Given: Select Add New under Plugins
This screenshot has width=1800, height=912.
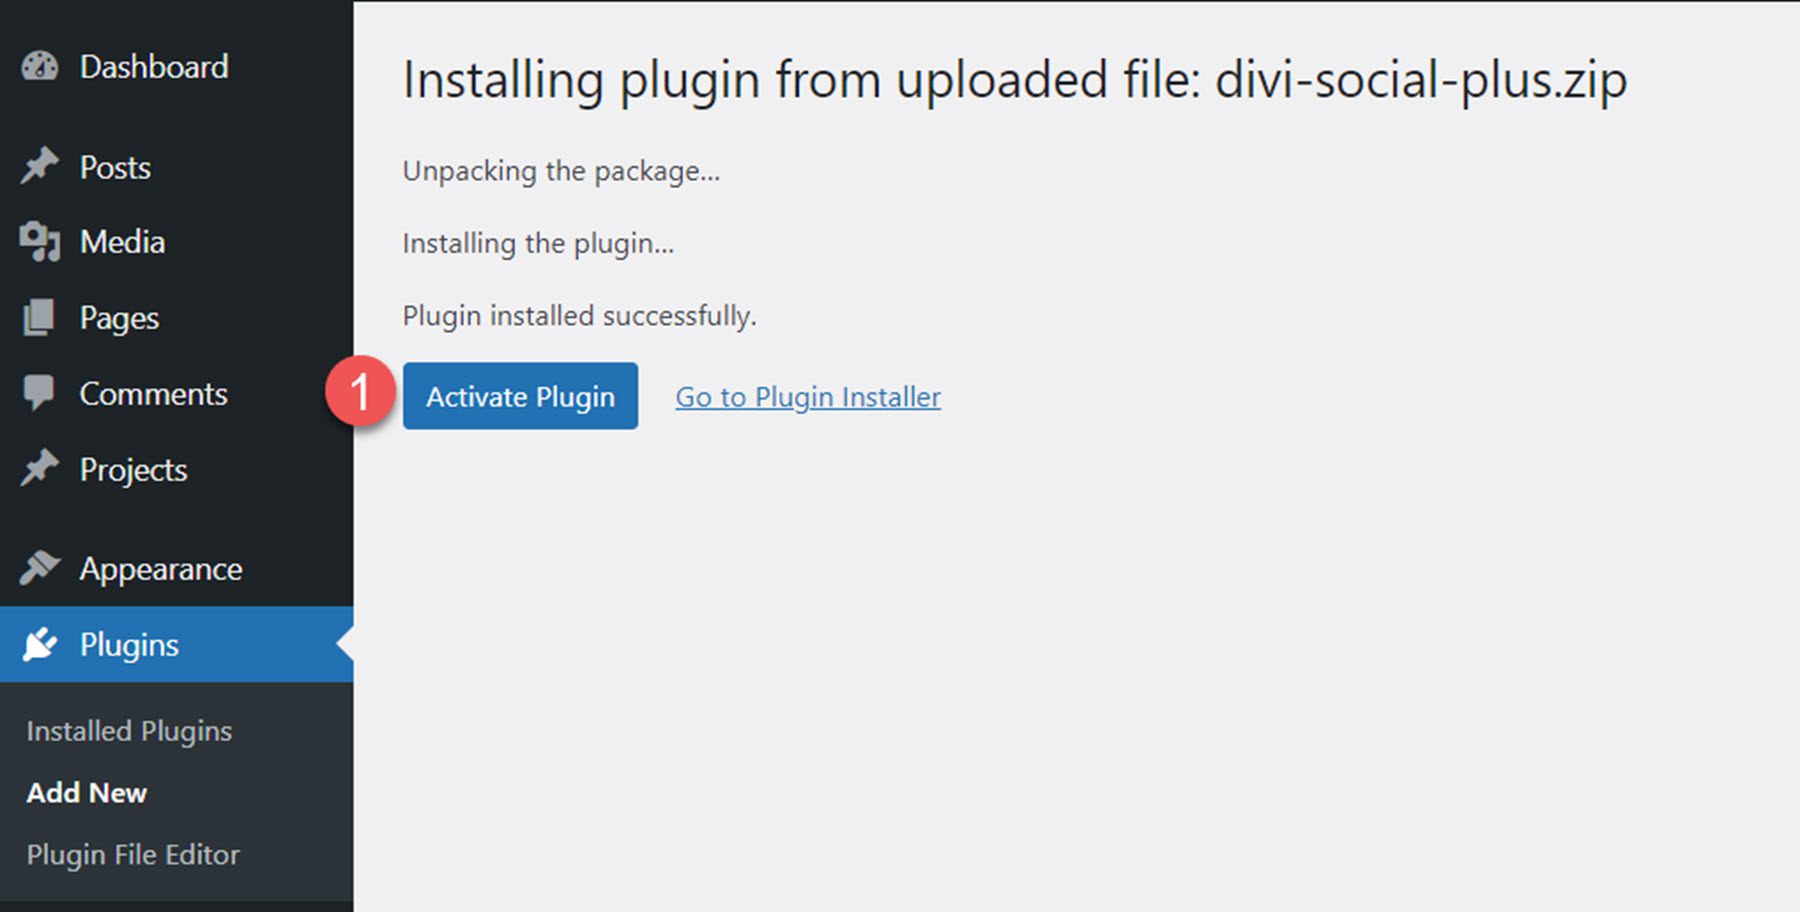Looking at the screenshot, I should coord(86,792).
